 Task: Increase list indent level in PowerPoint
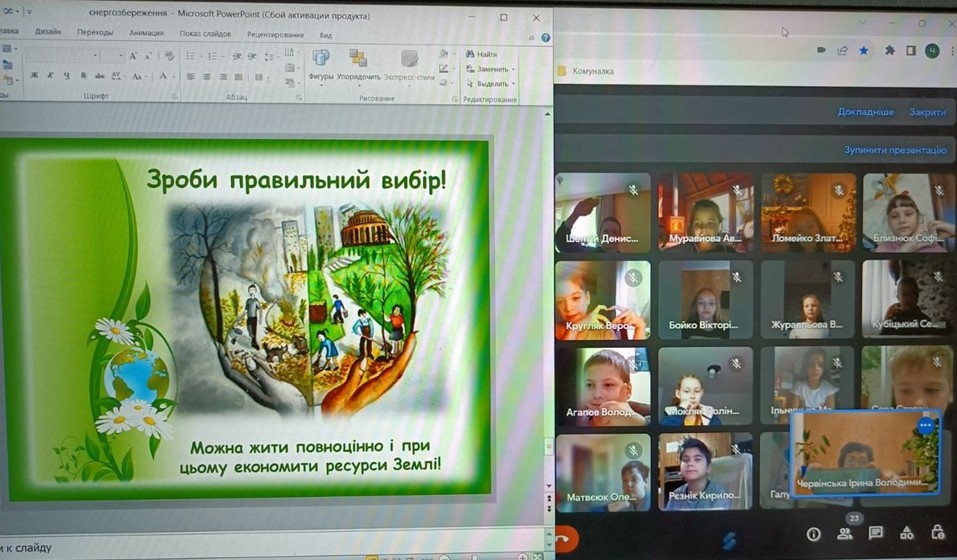tap(252, 56)
